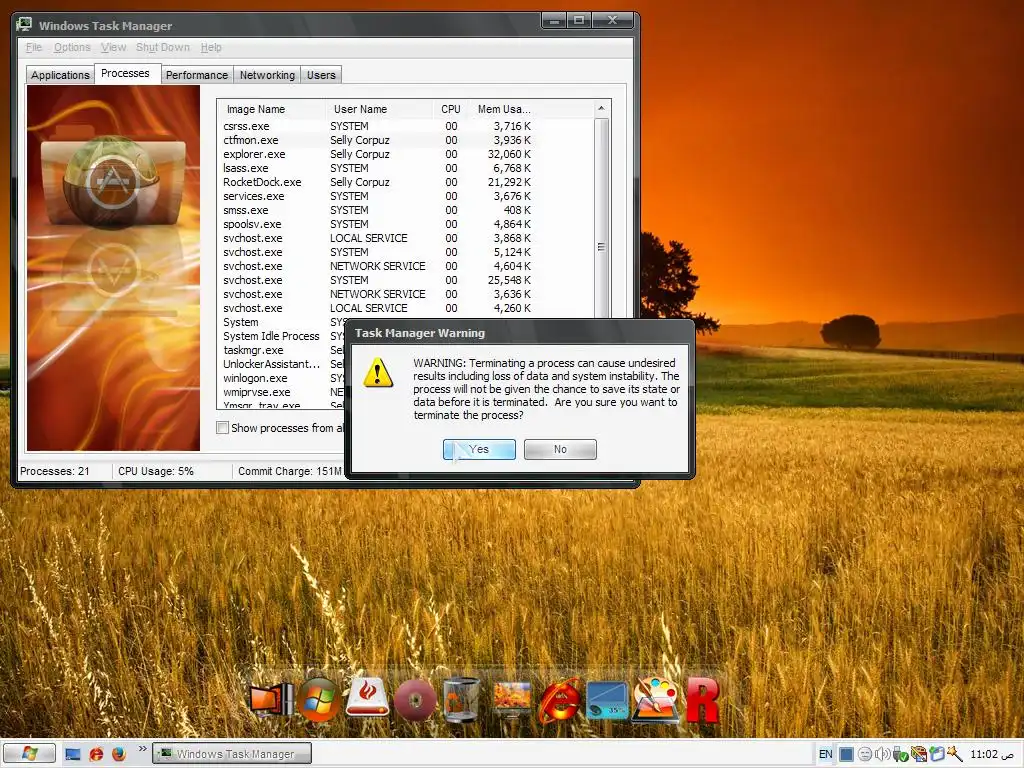1024x768 pixels.
Task: Click the EN language indicator
Action: [x=825, y=754]
